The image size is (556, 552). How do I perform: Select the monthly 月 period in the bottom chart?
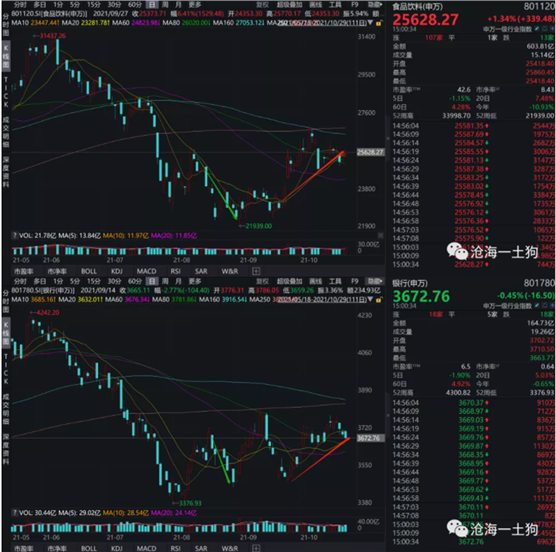point(178,281)
